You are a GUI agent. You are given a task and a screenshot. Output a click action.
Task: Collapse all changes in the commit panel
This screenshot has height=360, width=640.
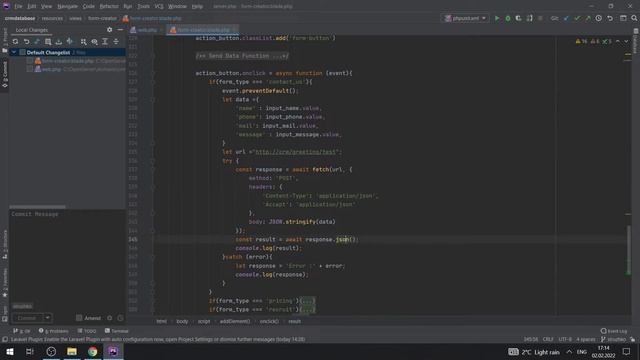coord(116,42)
